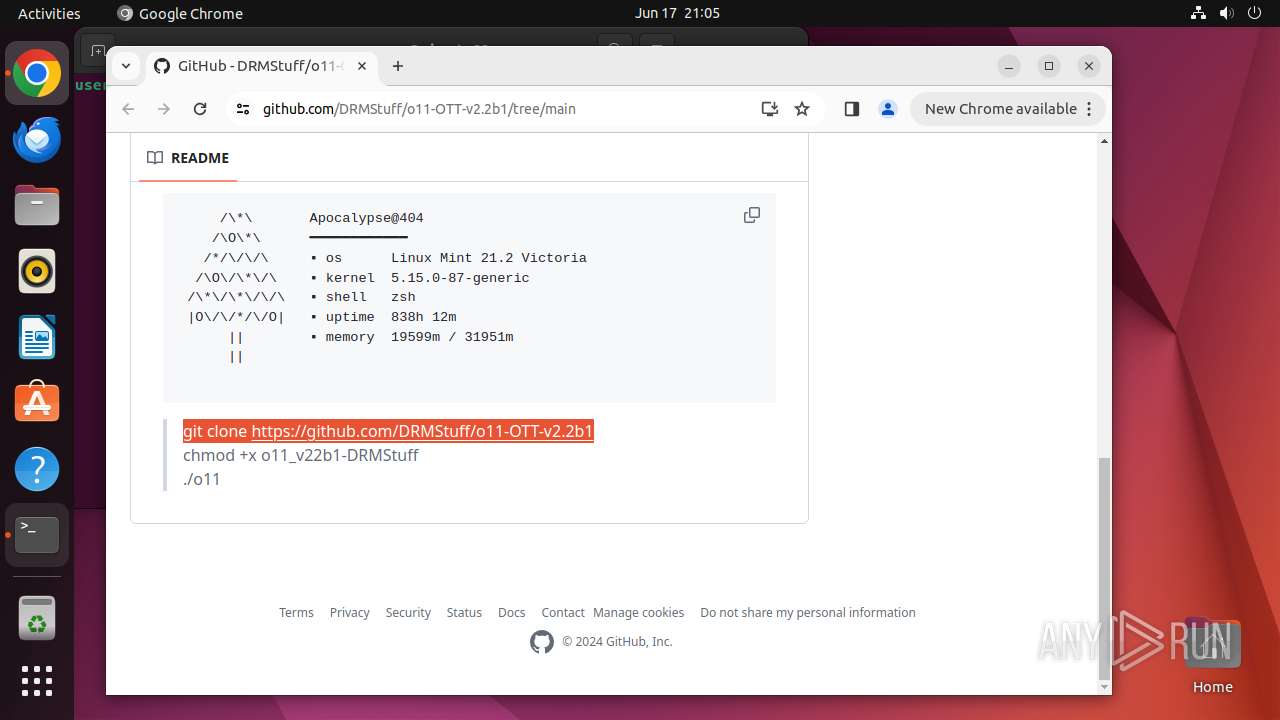Screen dimensions: 1280x720
Task: Launch Thunderbird Mail from the dock
Action: click(x=37, y=140)
